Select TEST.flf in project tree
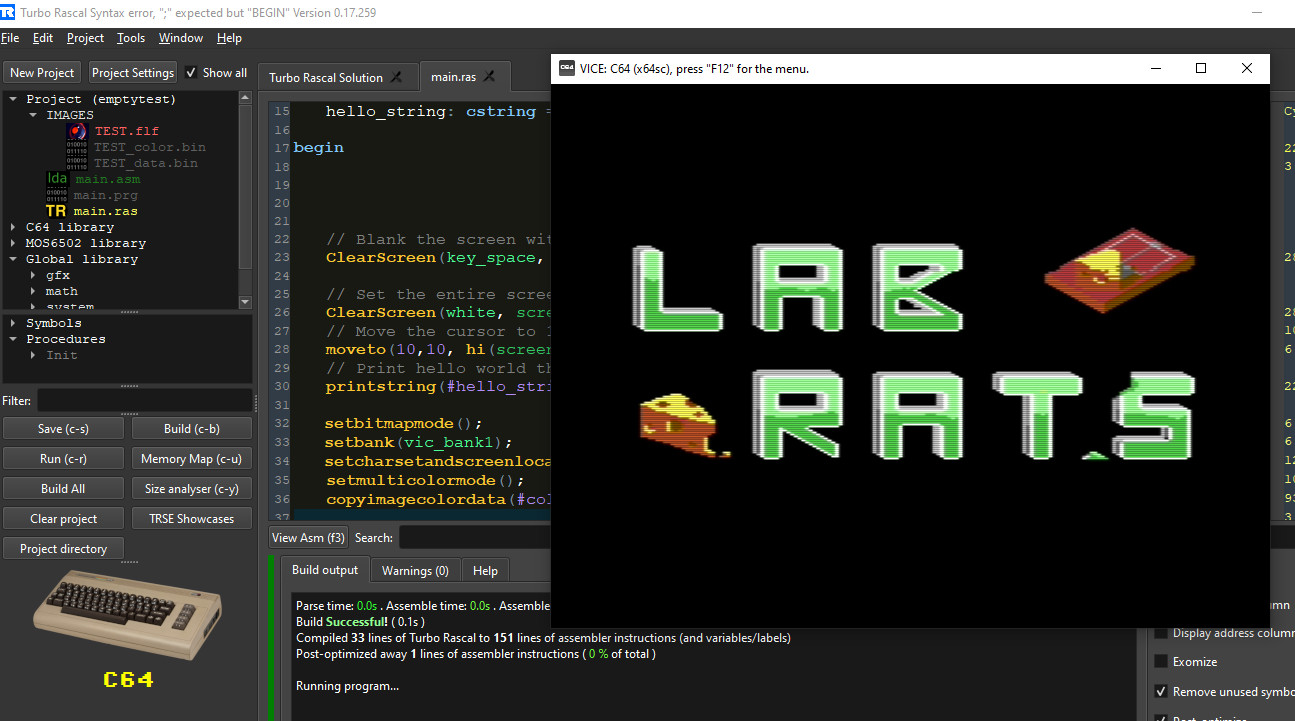 click(x=126, y=131)
